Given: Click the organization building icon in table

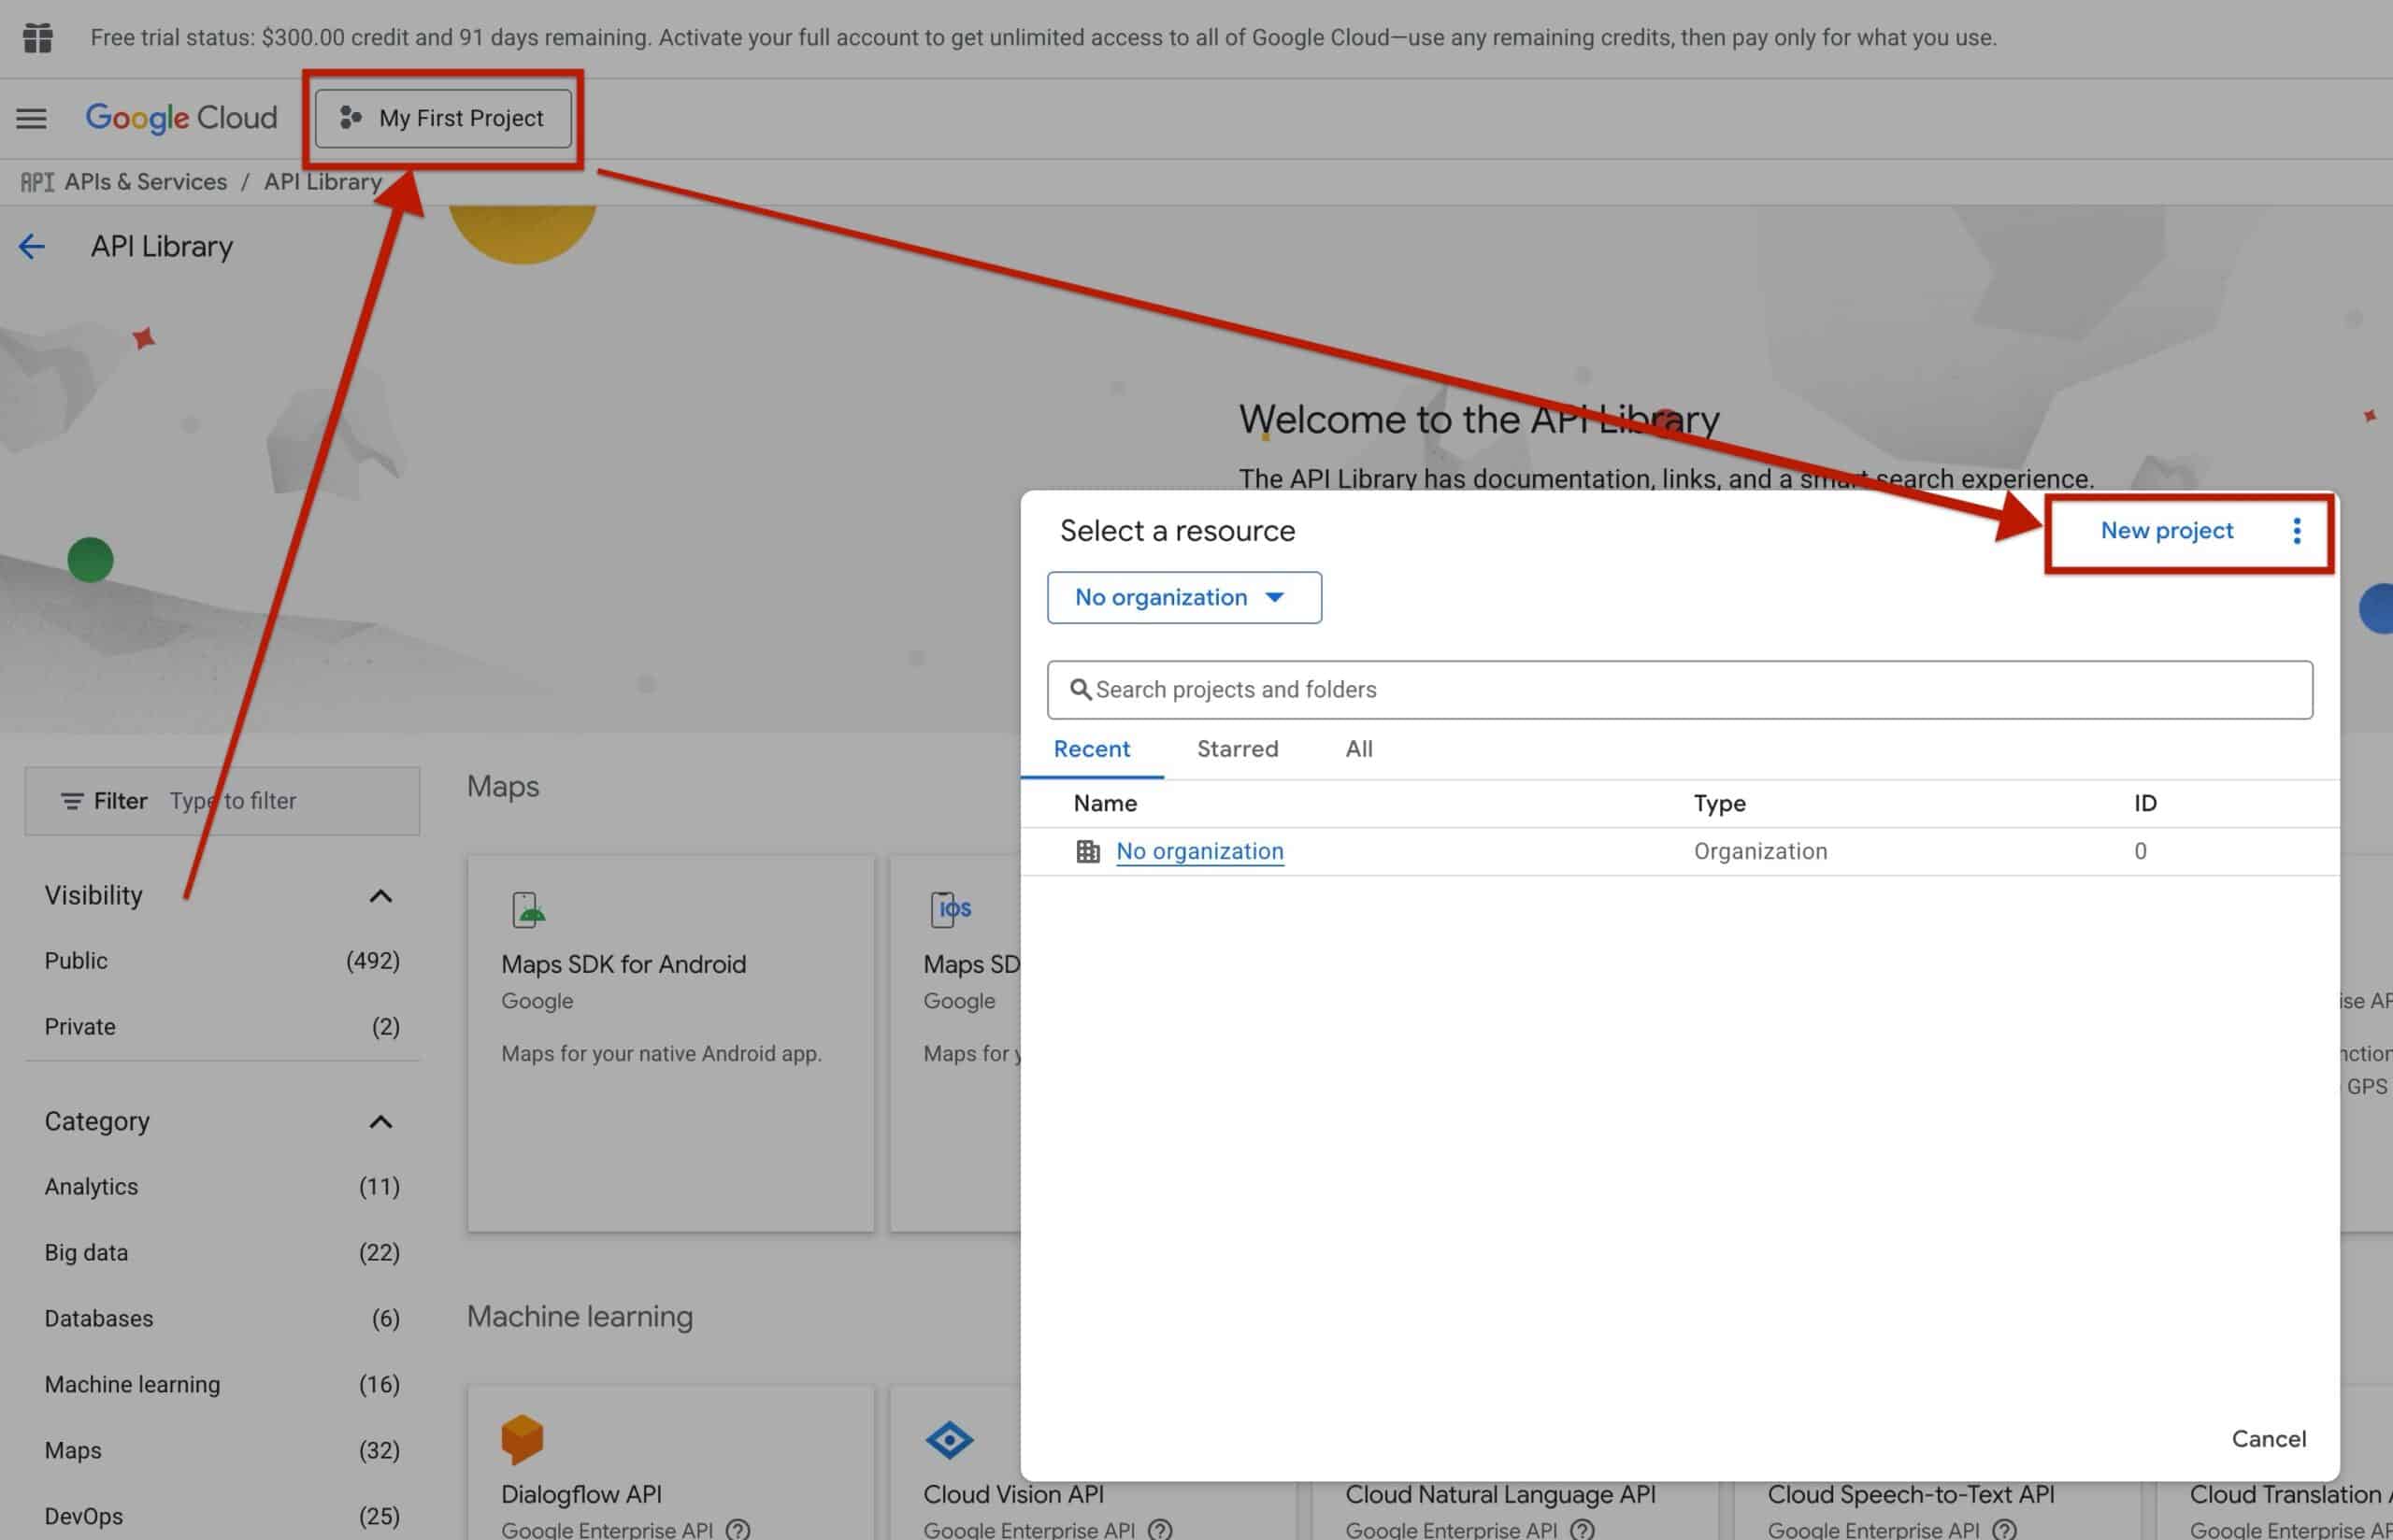Looking at the screenshot, I should (1087, 851).
